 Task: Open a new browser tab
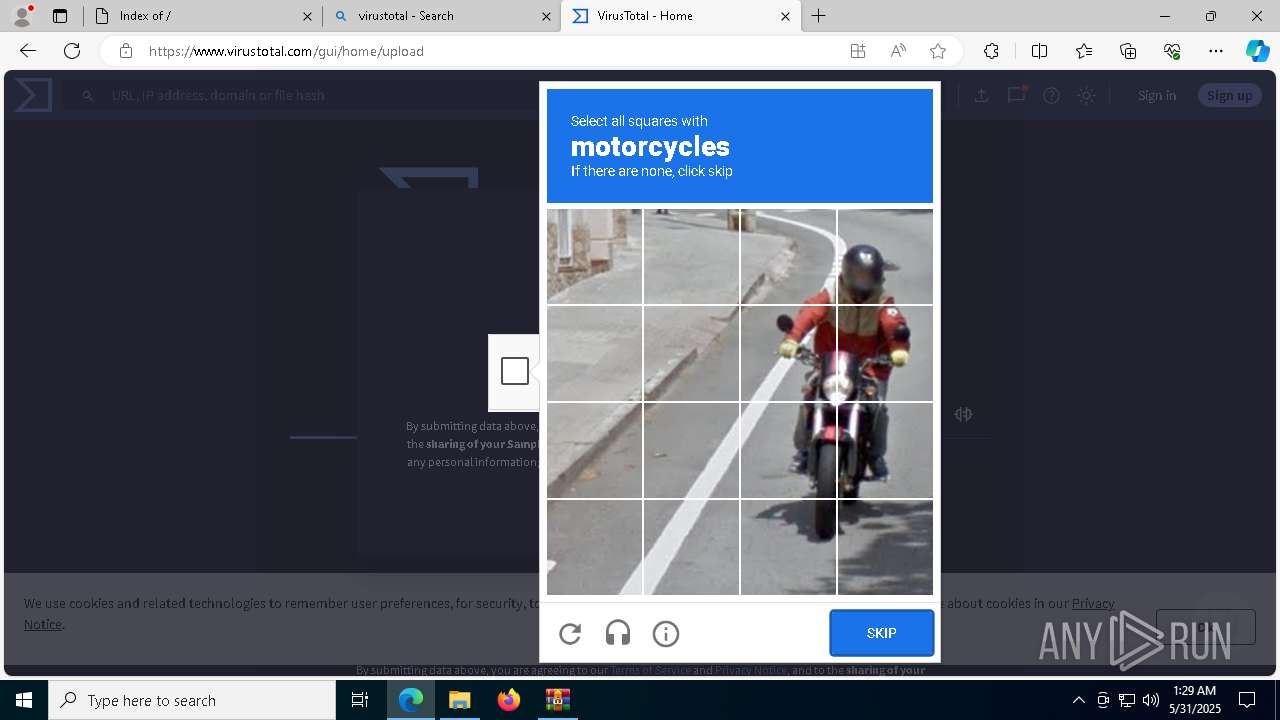(819, 16)
